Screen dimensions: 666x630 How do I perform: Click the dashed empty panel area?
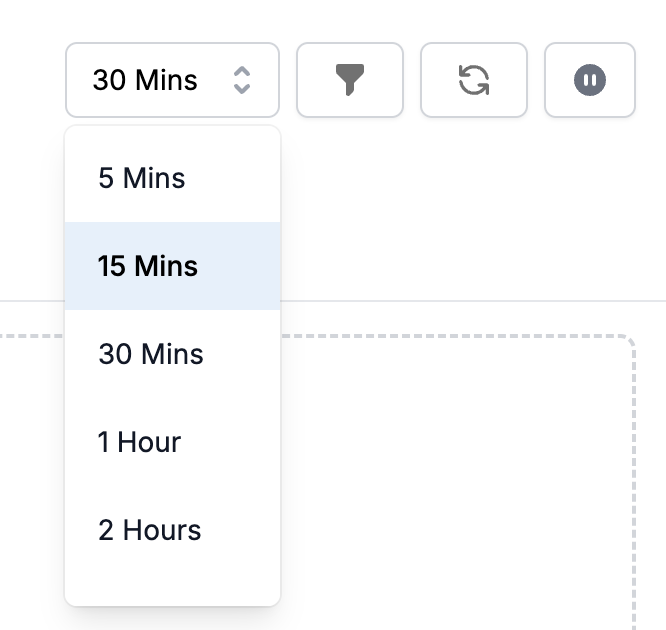tap(459, 482)
